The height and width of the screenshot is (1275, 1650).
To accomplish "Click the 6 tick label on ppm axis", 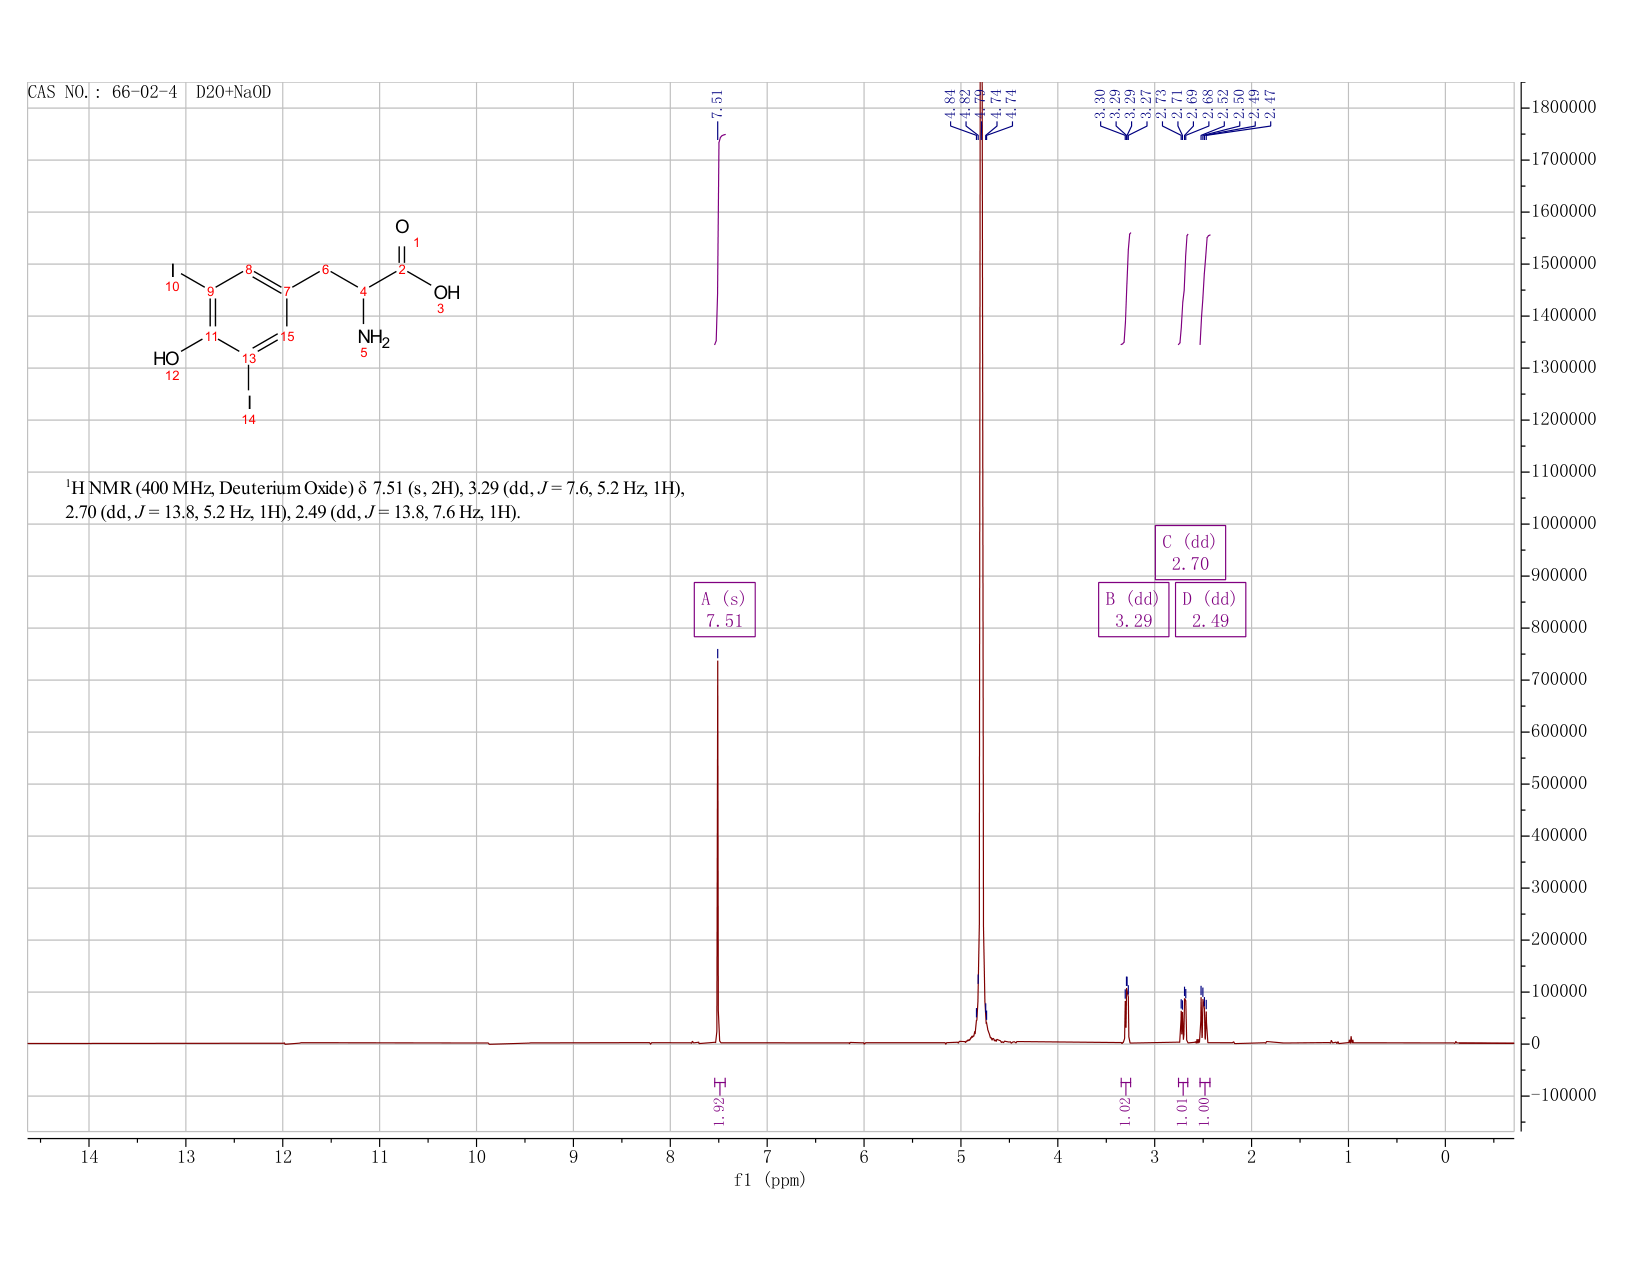I will tap(864, 1158).
